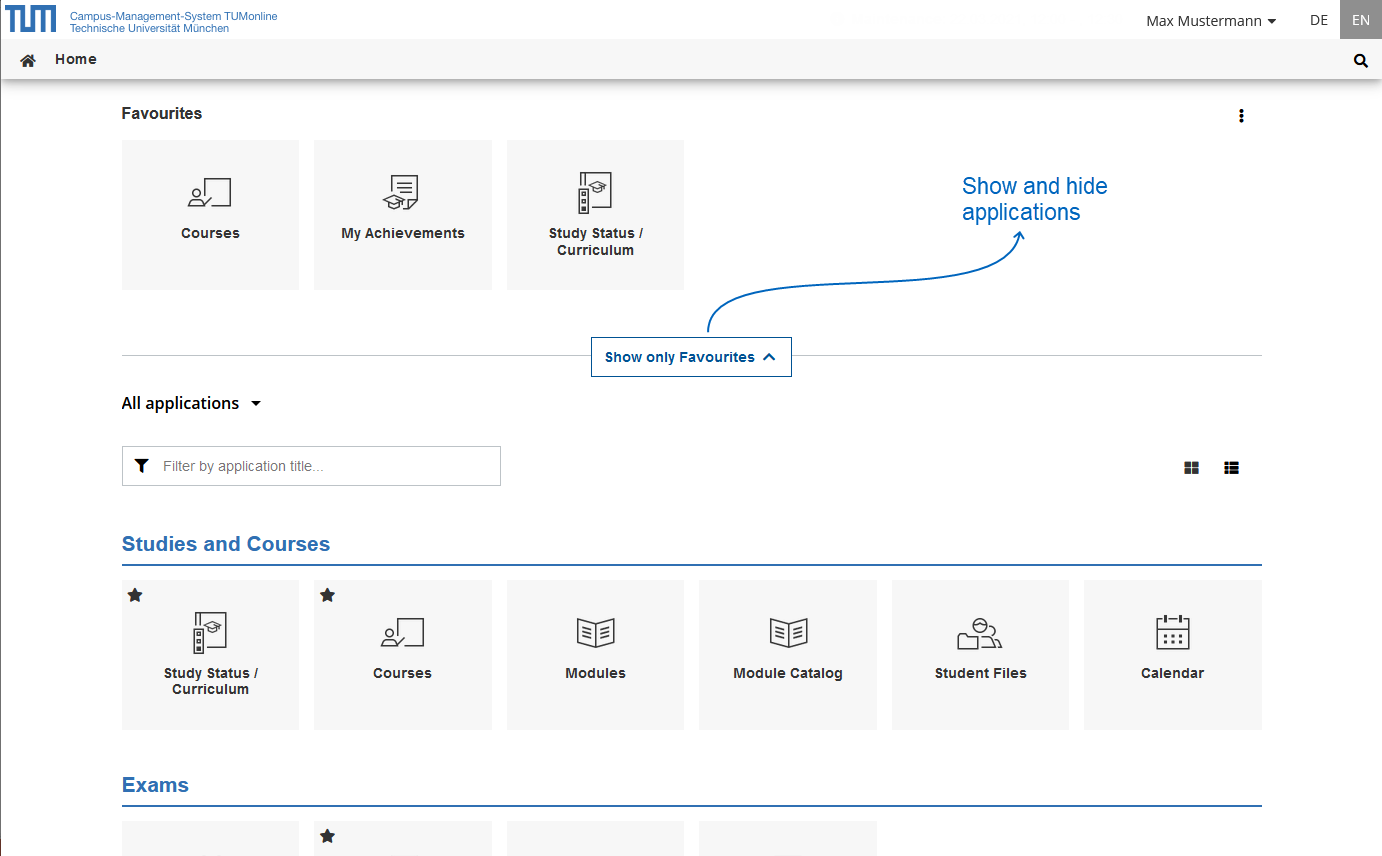Click the home icon in navigation bar
The height and width of the screenshot is (856, 1382).
(28, 60)
